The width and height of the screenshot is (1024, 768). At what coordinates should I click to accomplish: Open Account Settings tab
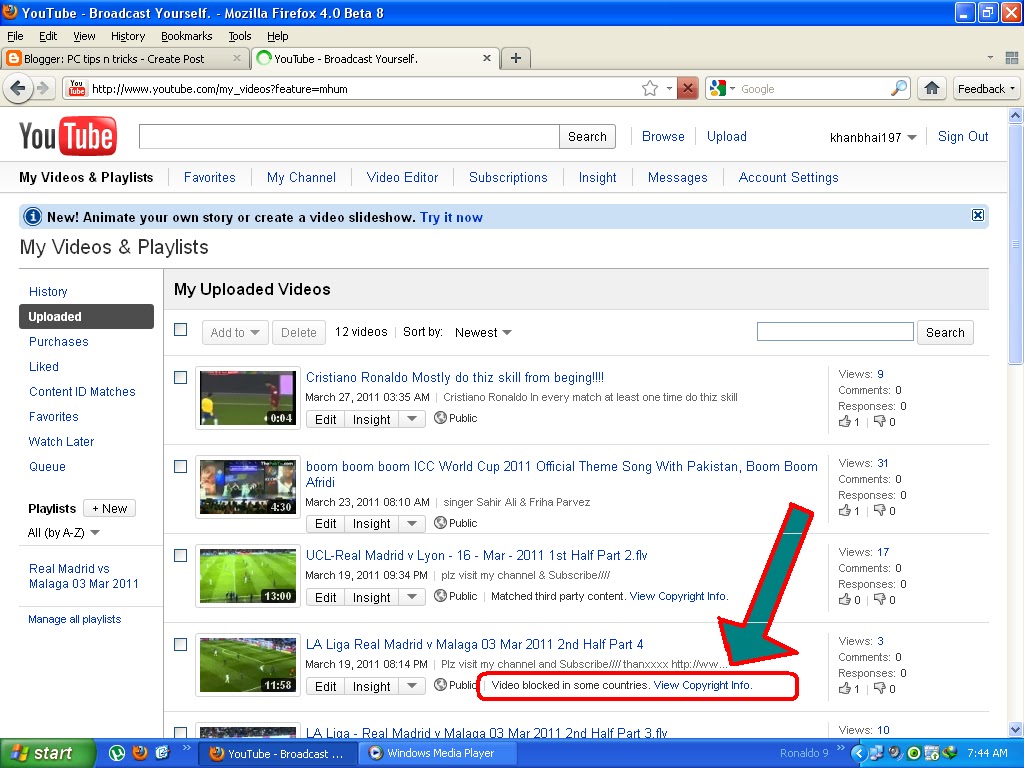(788, 177)
